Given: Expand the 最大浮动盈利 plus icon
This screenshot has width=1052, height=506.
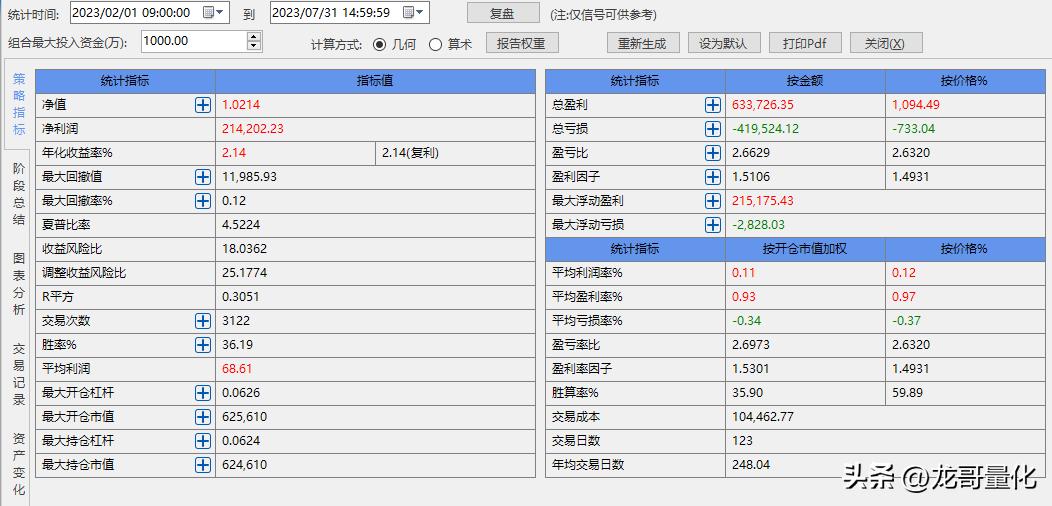Looking at the screenshot, I should [x=713, y=201].
